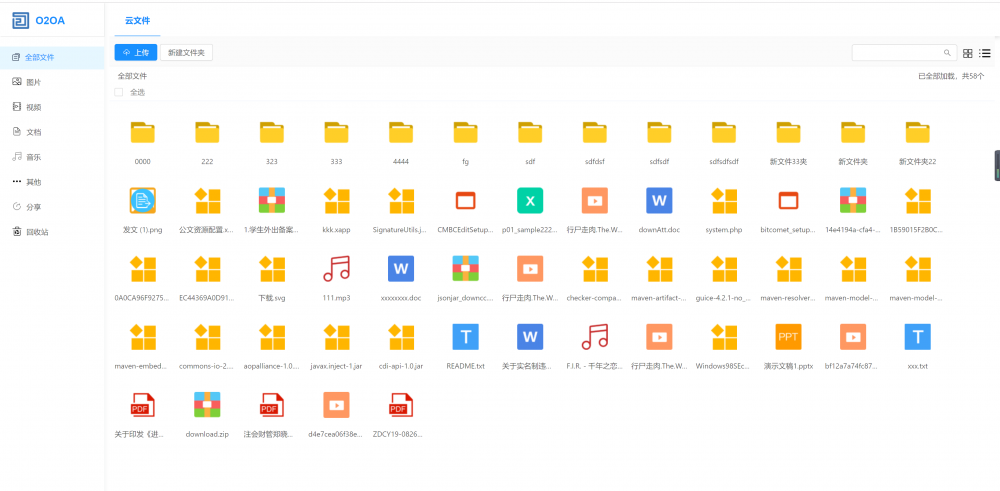Select the 云文件 tab
Viewport: 1000px width, 491px height.
[x=137, y=20]
